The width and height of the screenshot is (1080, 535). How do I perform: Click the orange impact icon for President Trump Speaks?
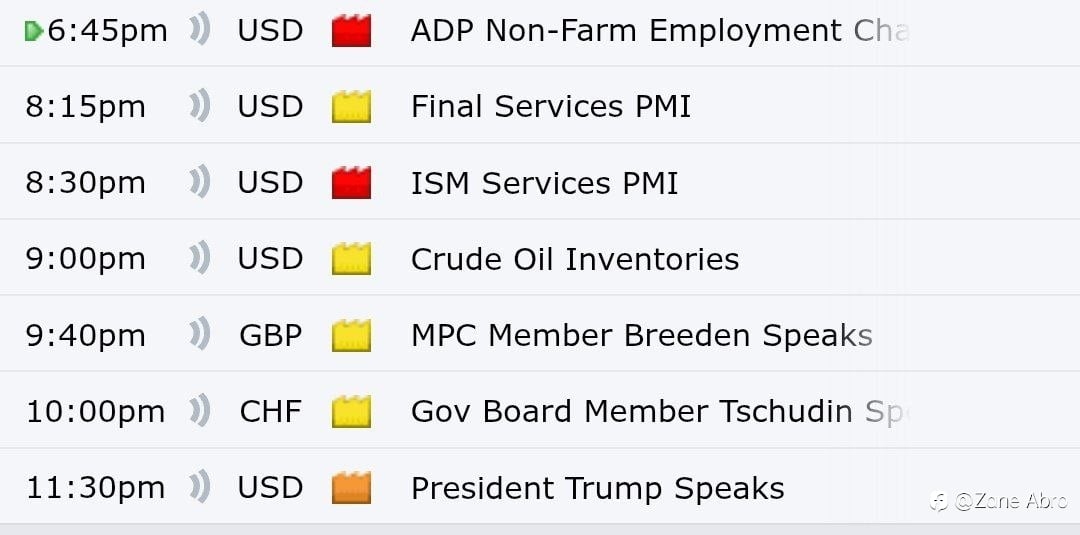pos(351,488)
